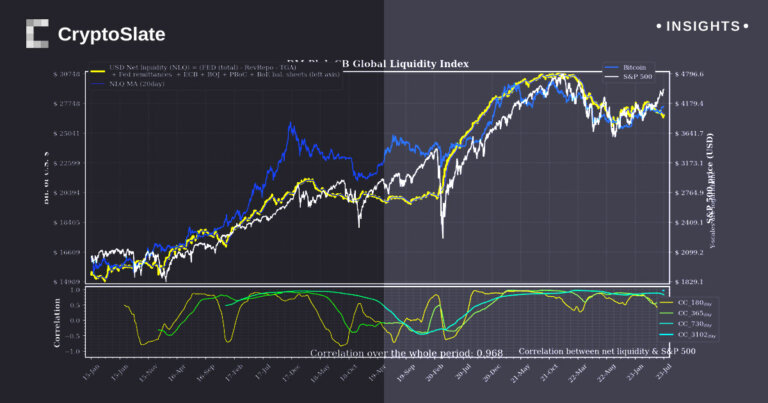Click the 15-Jan date label
Image resolution: width=768 pixels, height=403 pixels.
point(91,372)
